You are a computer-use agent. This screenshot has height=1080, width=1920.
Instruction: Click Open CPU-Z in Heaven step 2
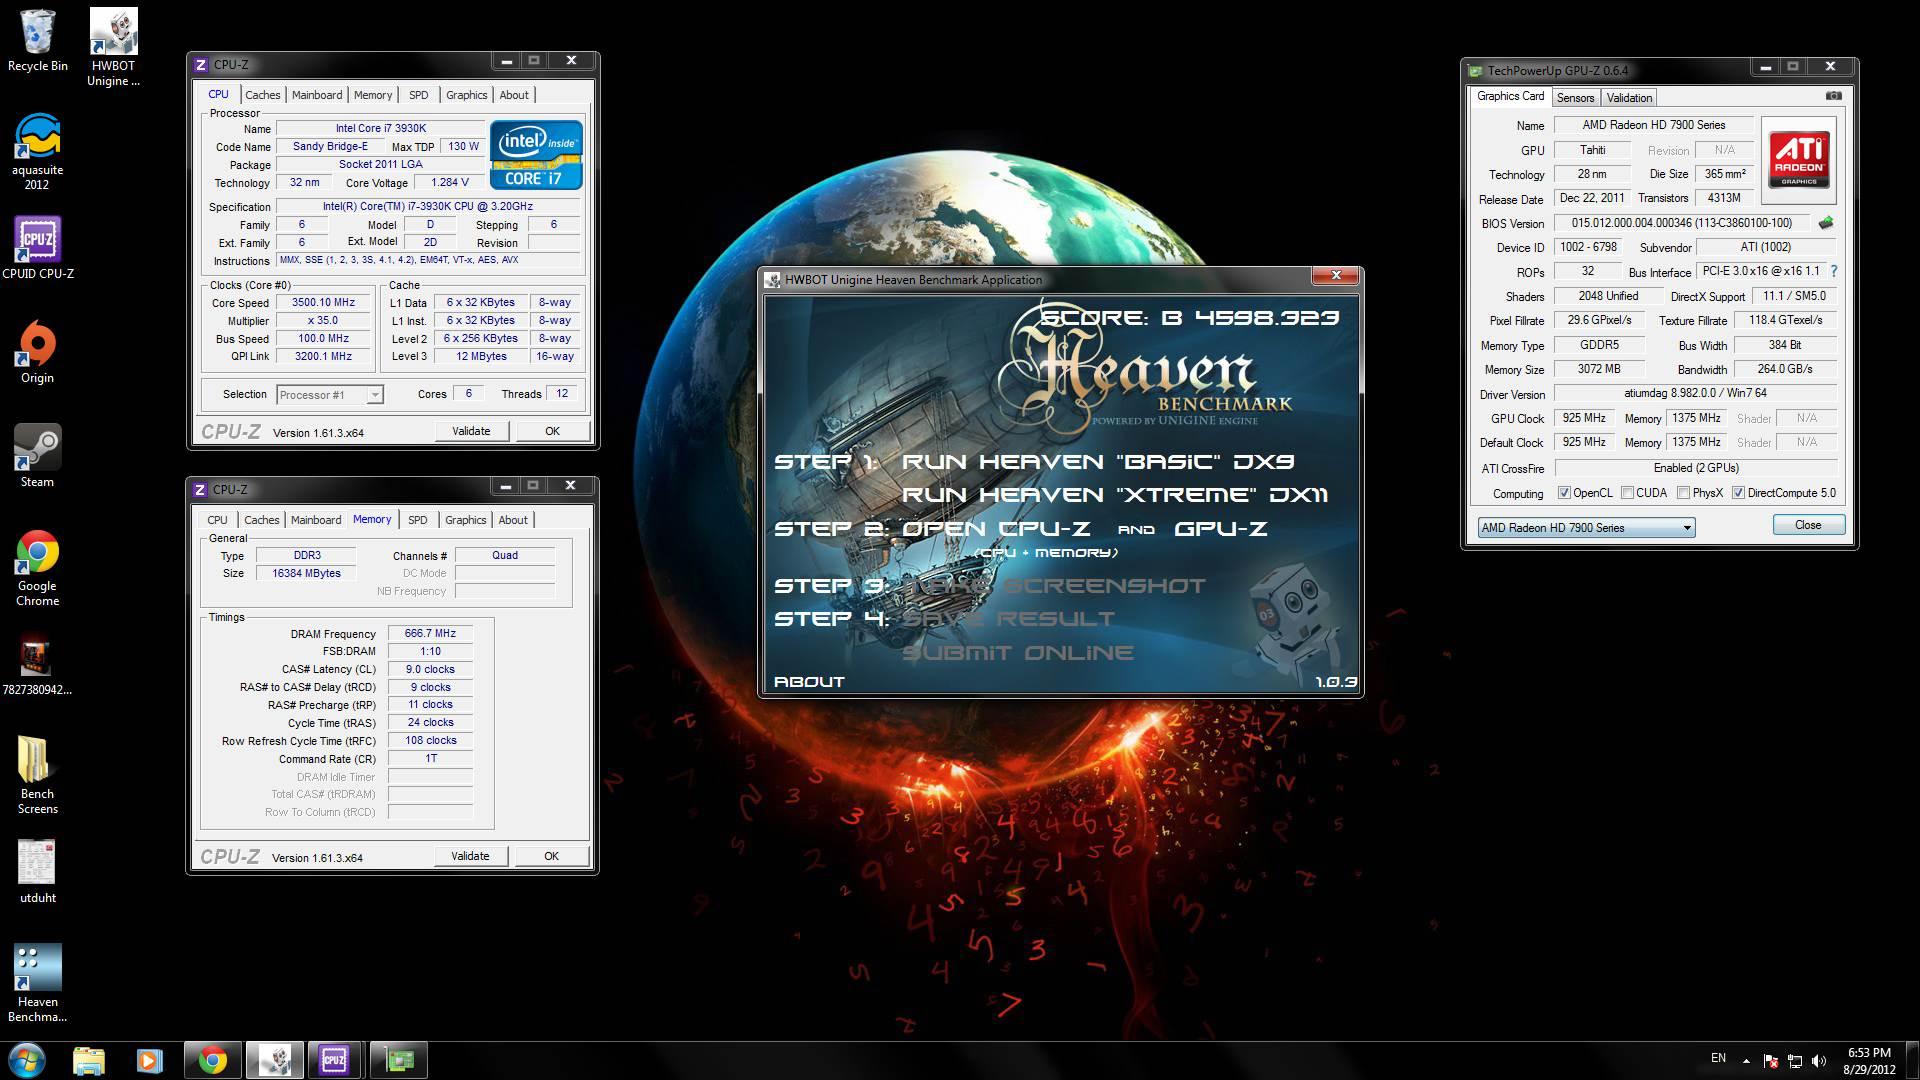click(x=995, y=528)
